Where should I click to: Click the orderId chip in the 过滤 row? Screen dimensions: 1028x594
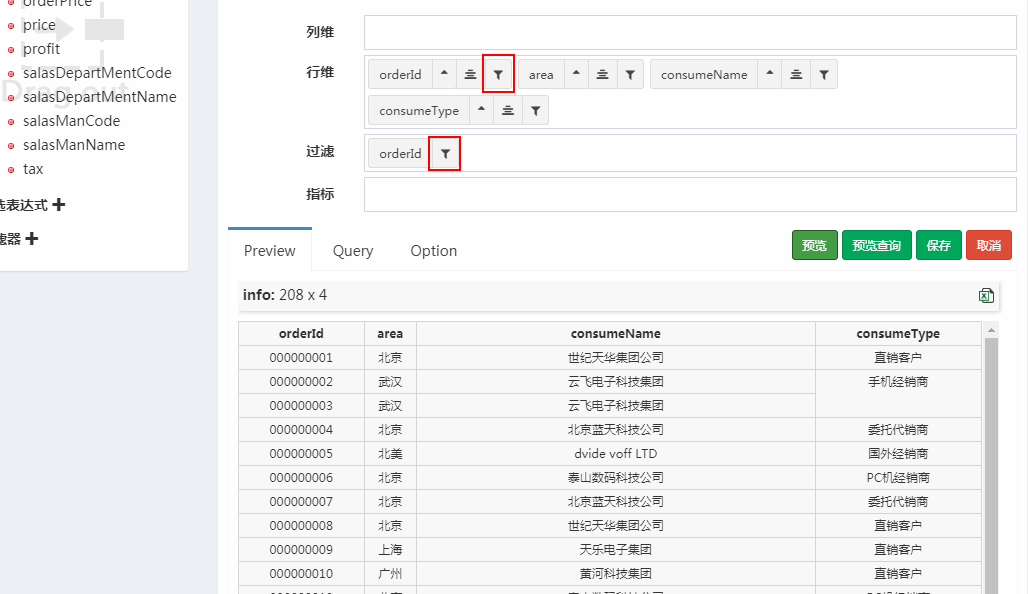400,153
